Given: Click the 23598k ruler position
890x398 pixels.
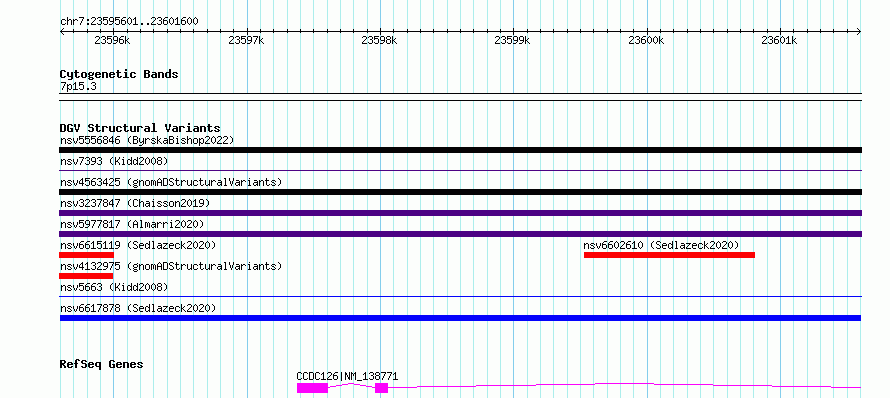Looking at the screenshot, I should pos(379,40).
